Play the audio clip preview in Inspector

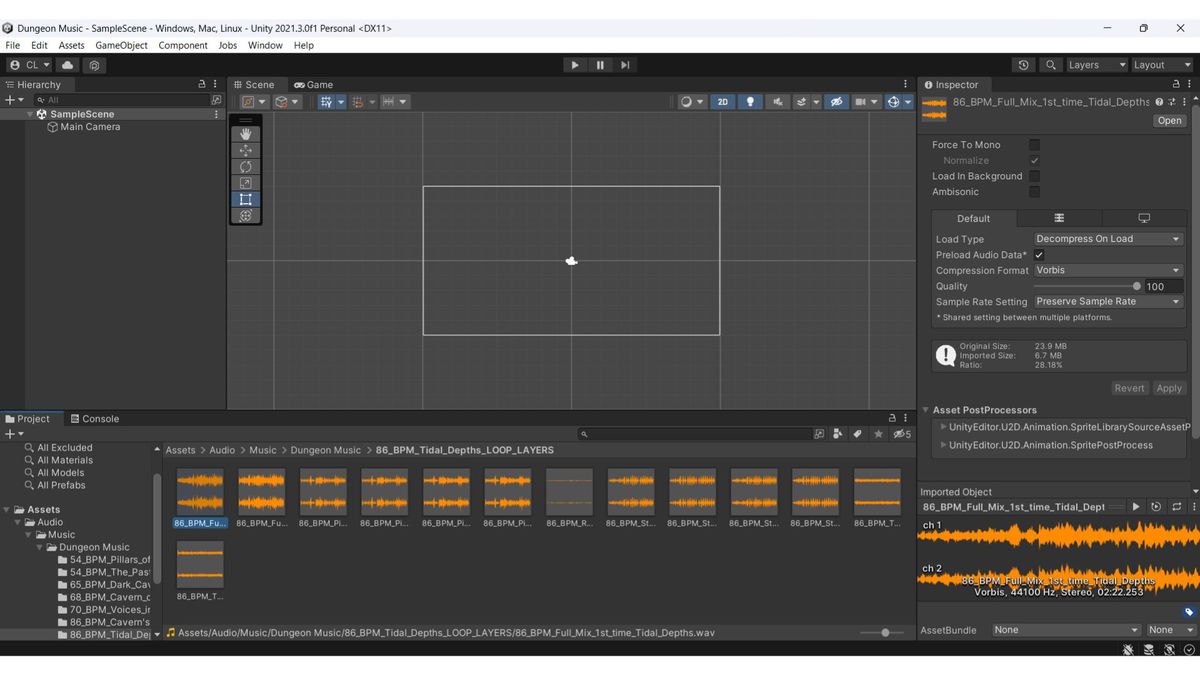click(x=1136, y=507)
